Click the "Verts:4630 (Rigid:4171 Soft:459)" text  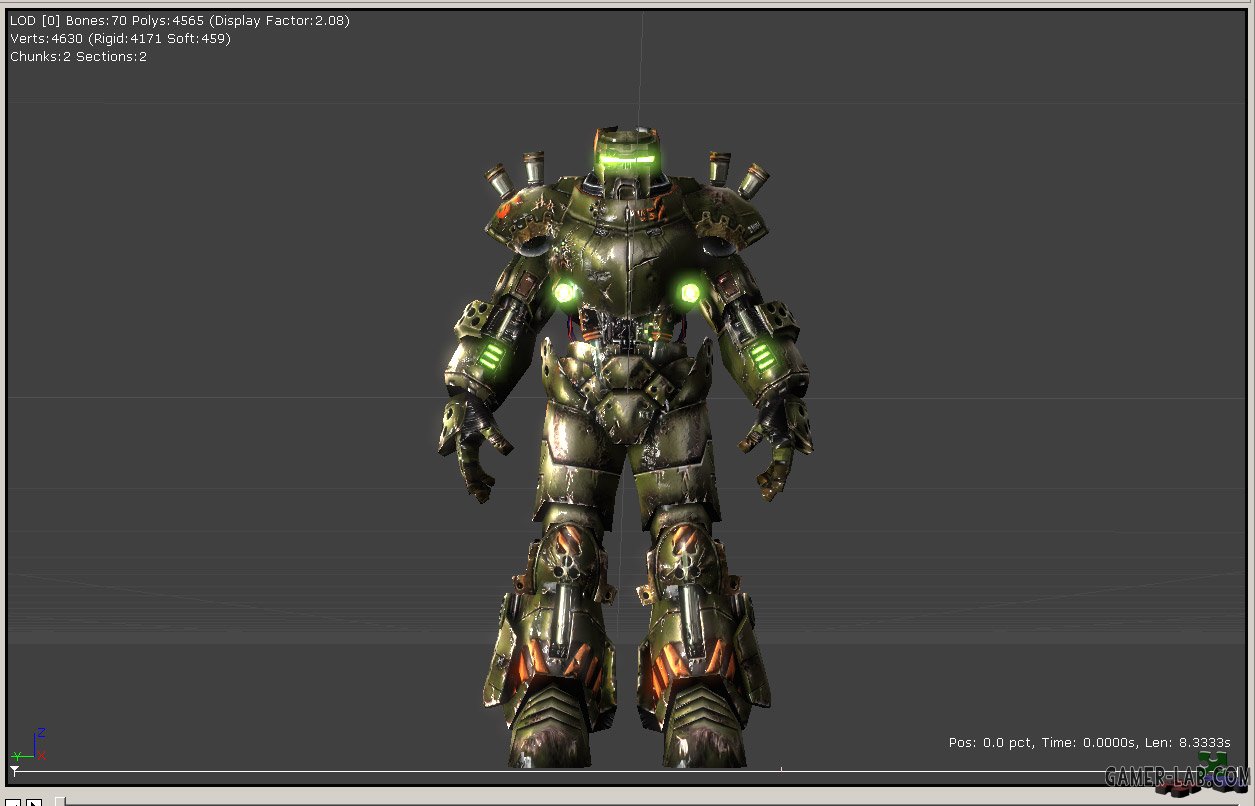(120, 38)
